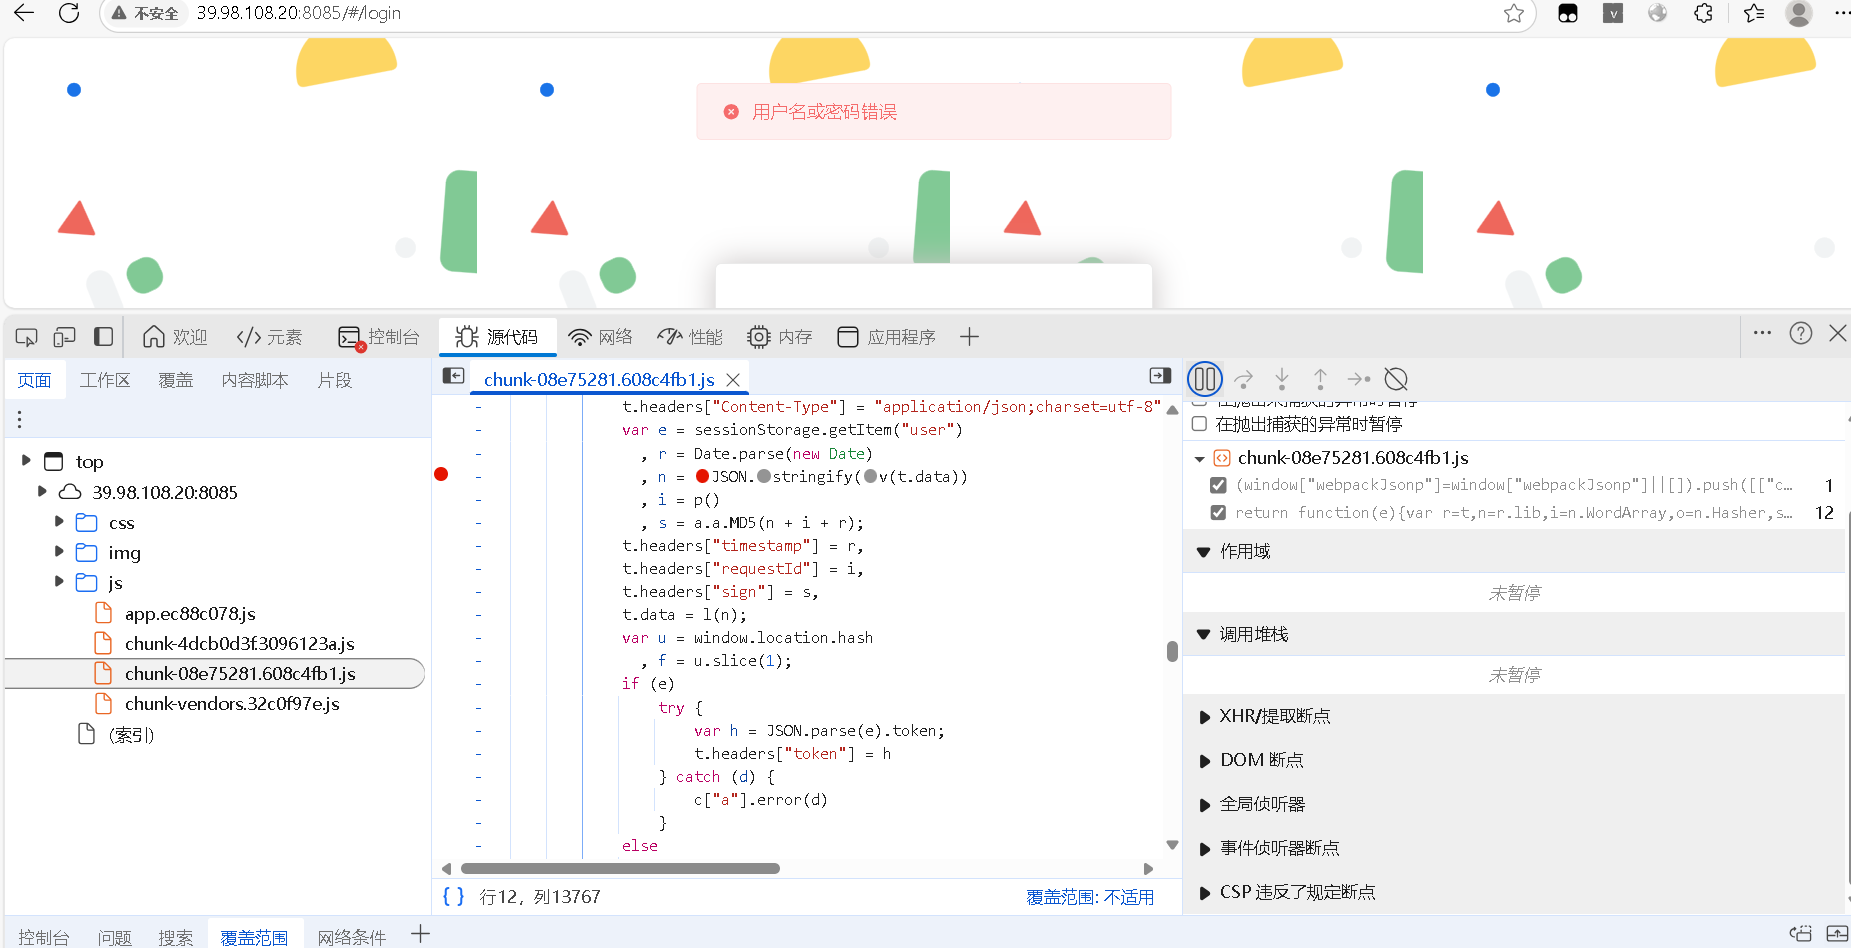Deactivate all breakpoints icon

[x=1396, y=379]
